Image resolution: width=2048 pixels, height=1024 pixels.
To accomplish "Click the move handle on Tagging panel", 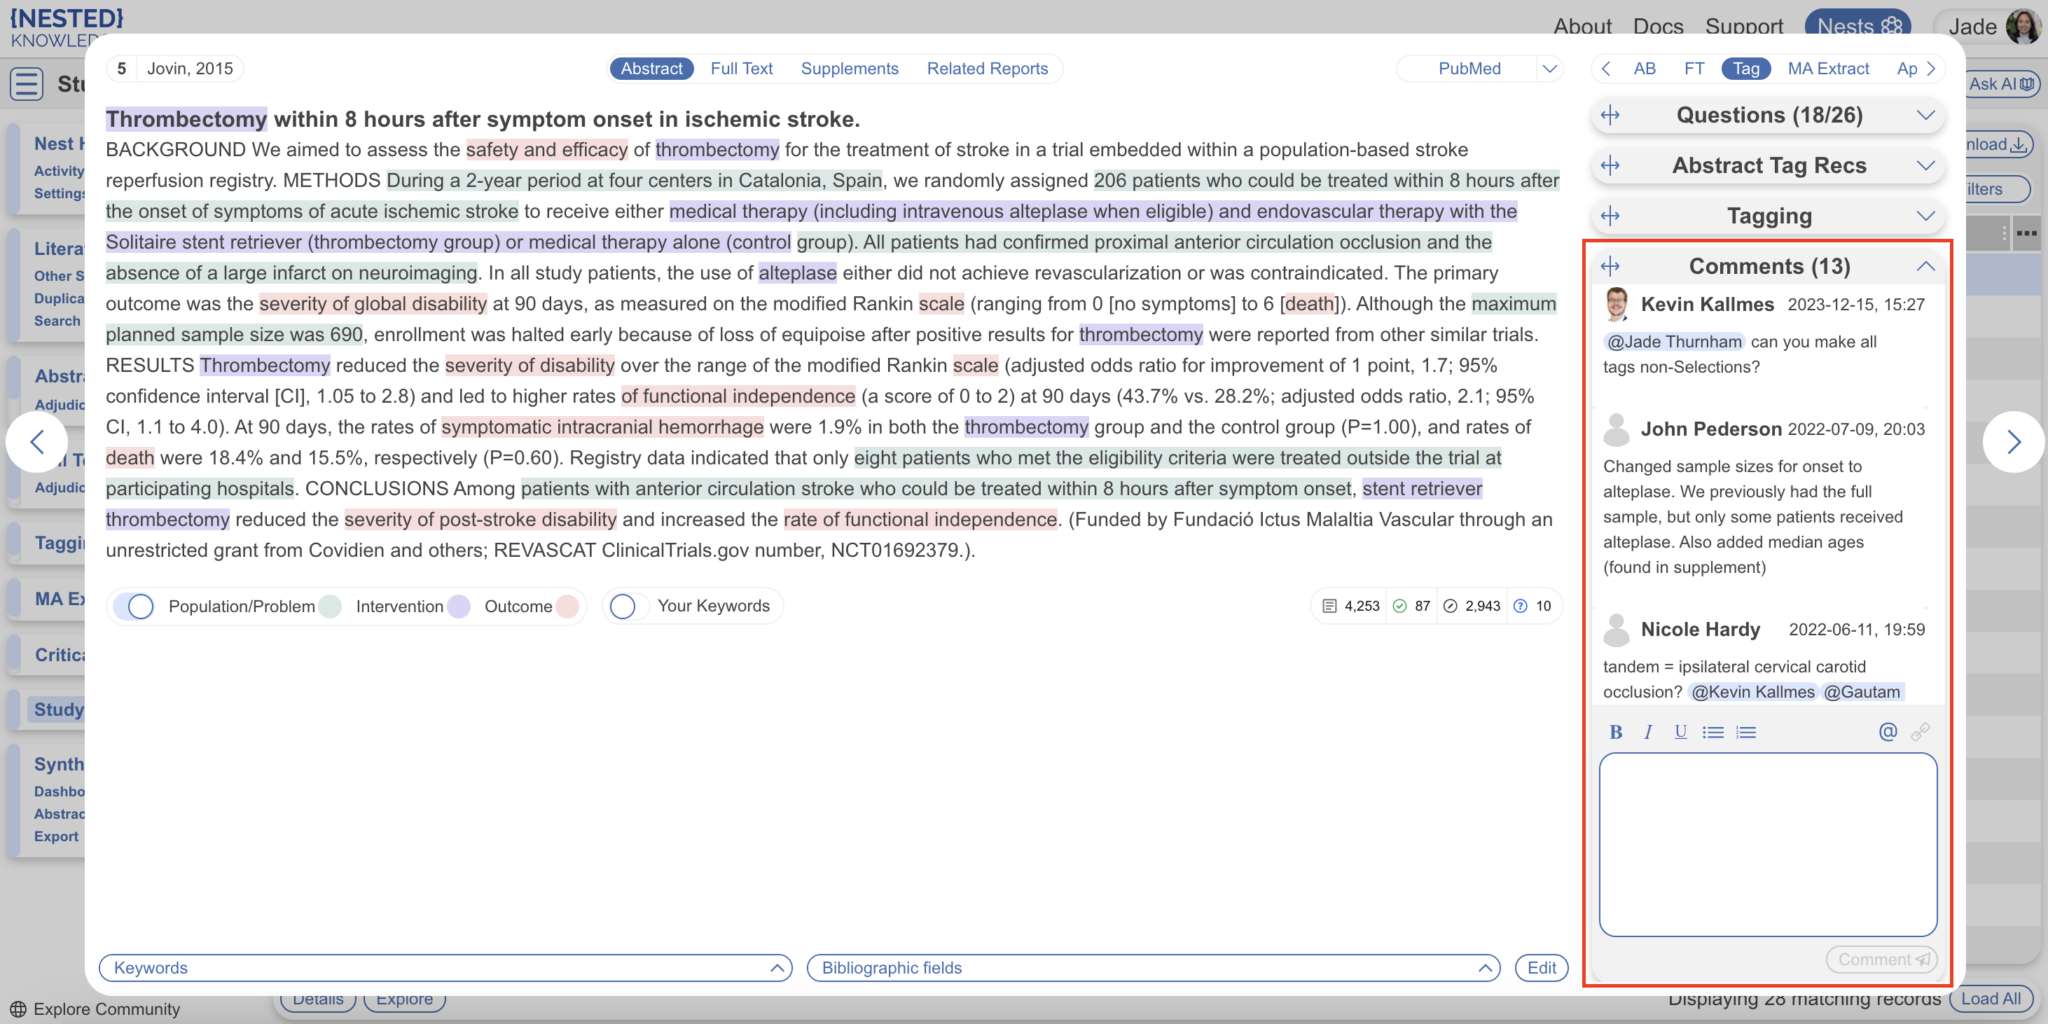I will click(x=1610, y=216).
